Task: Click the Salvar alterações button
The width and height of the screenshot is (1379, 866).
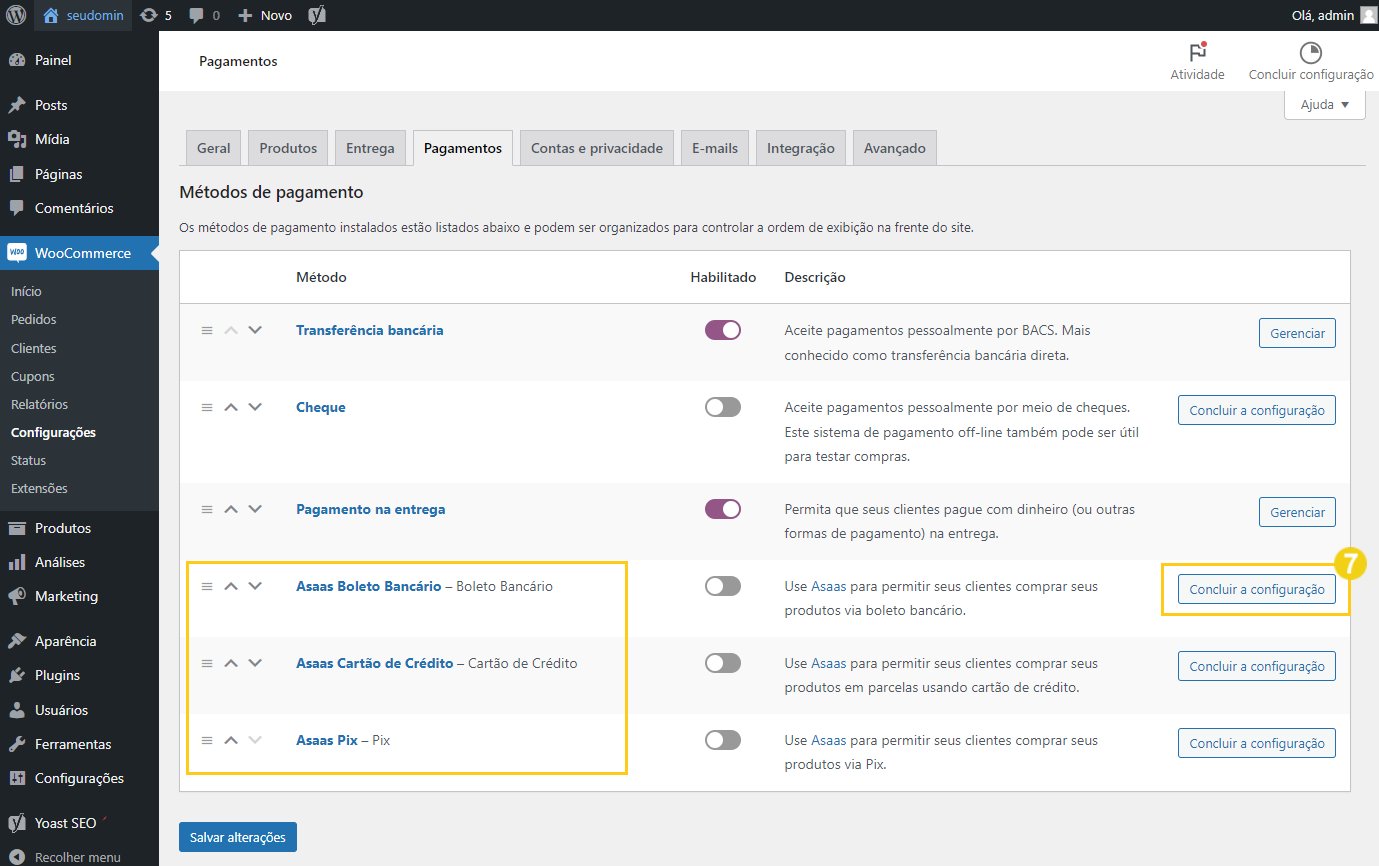Action: pos(238,837)
